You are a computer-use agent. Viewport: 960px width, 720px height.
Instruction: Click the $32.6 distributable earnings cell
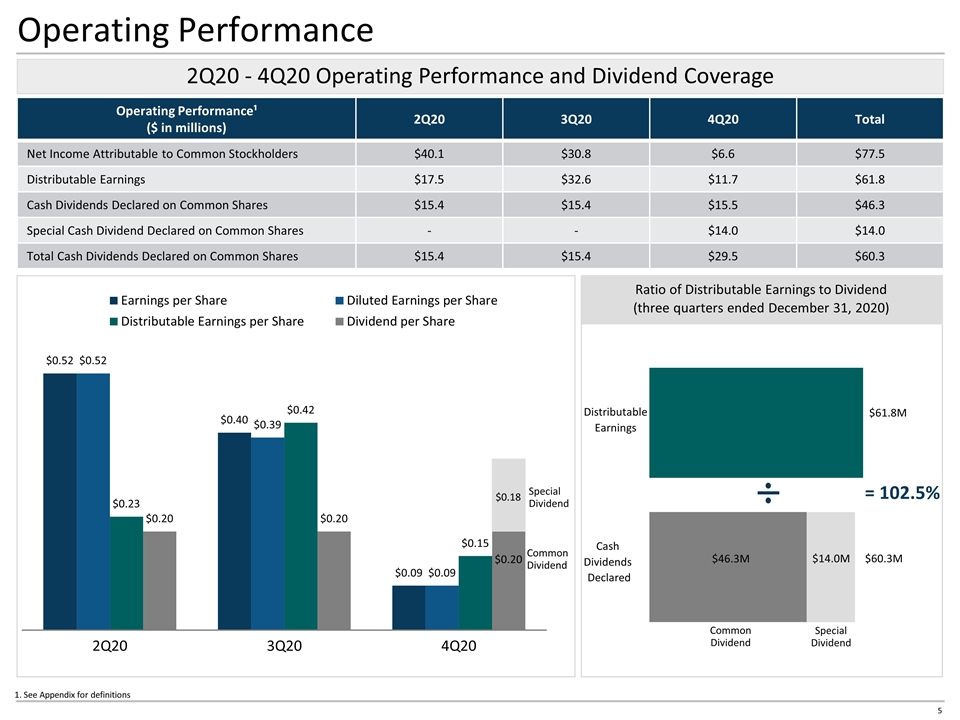576,180
